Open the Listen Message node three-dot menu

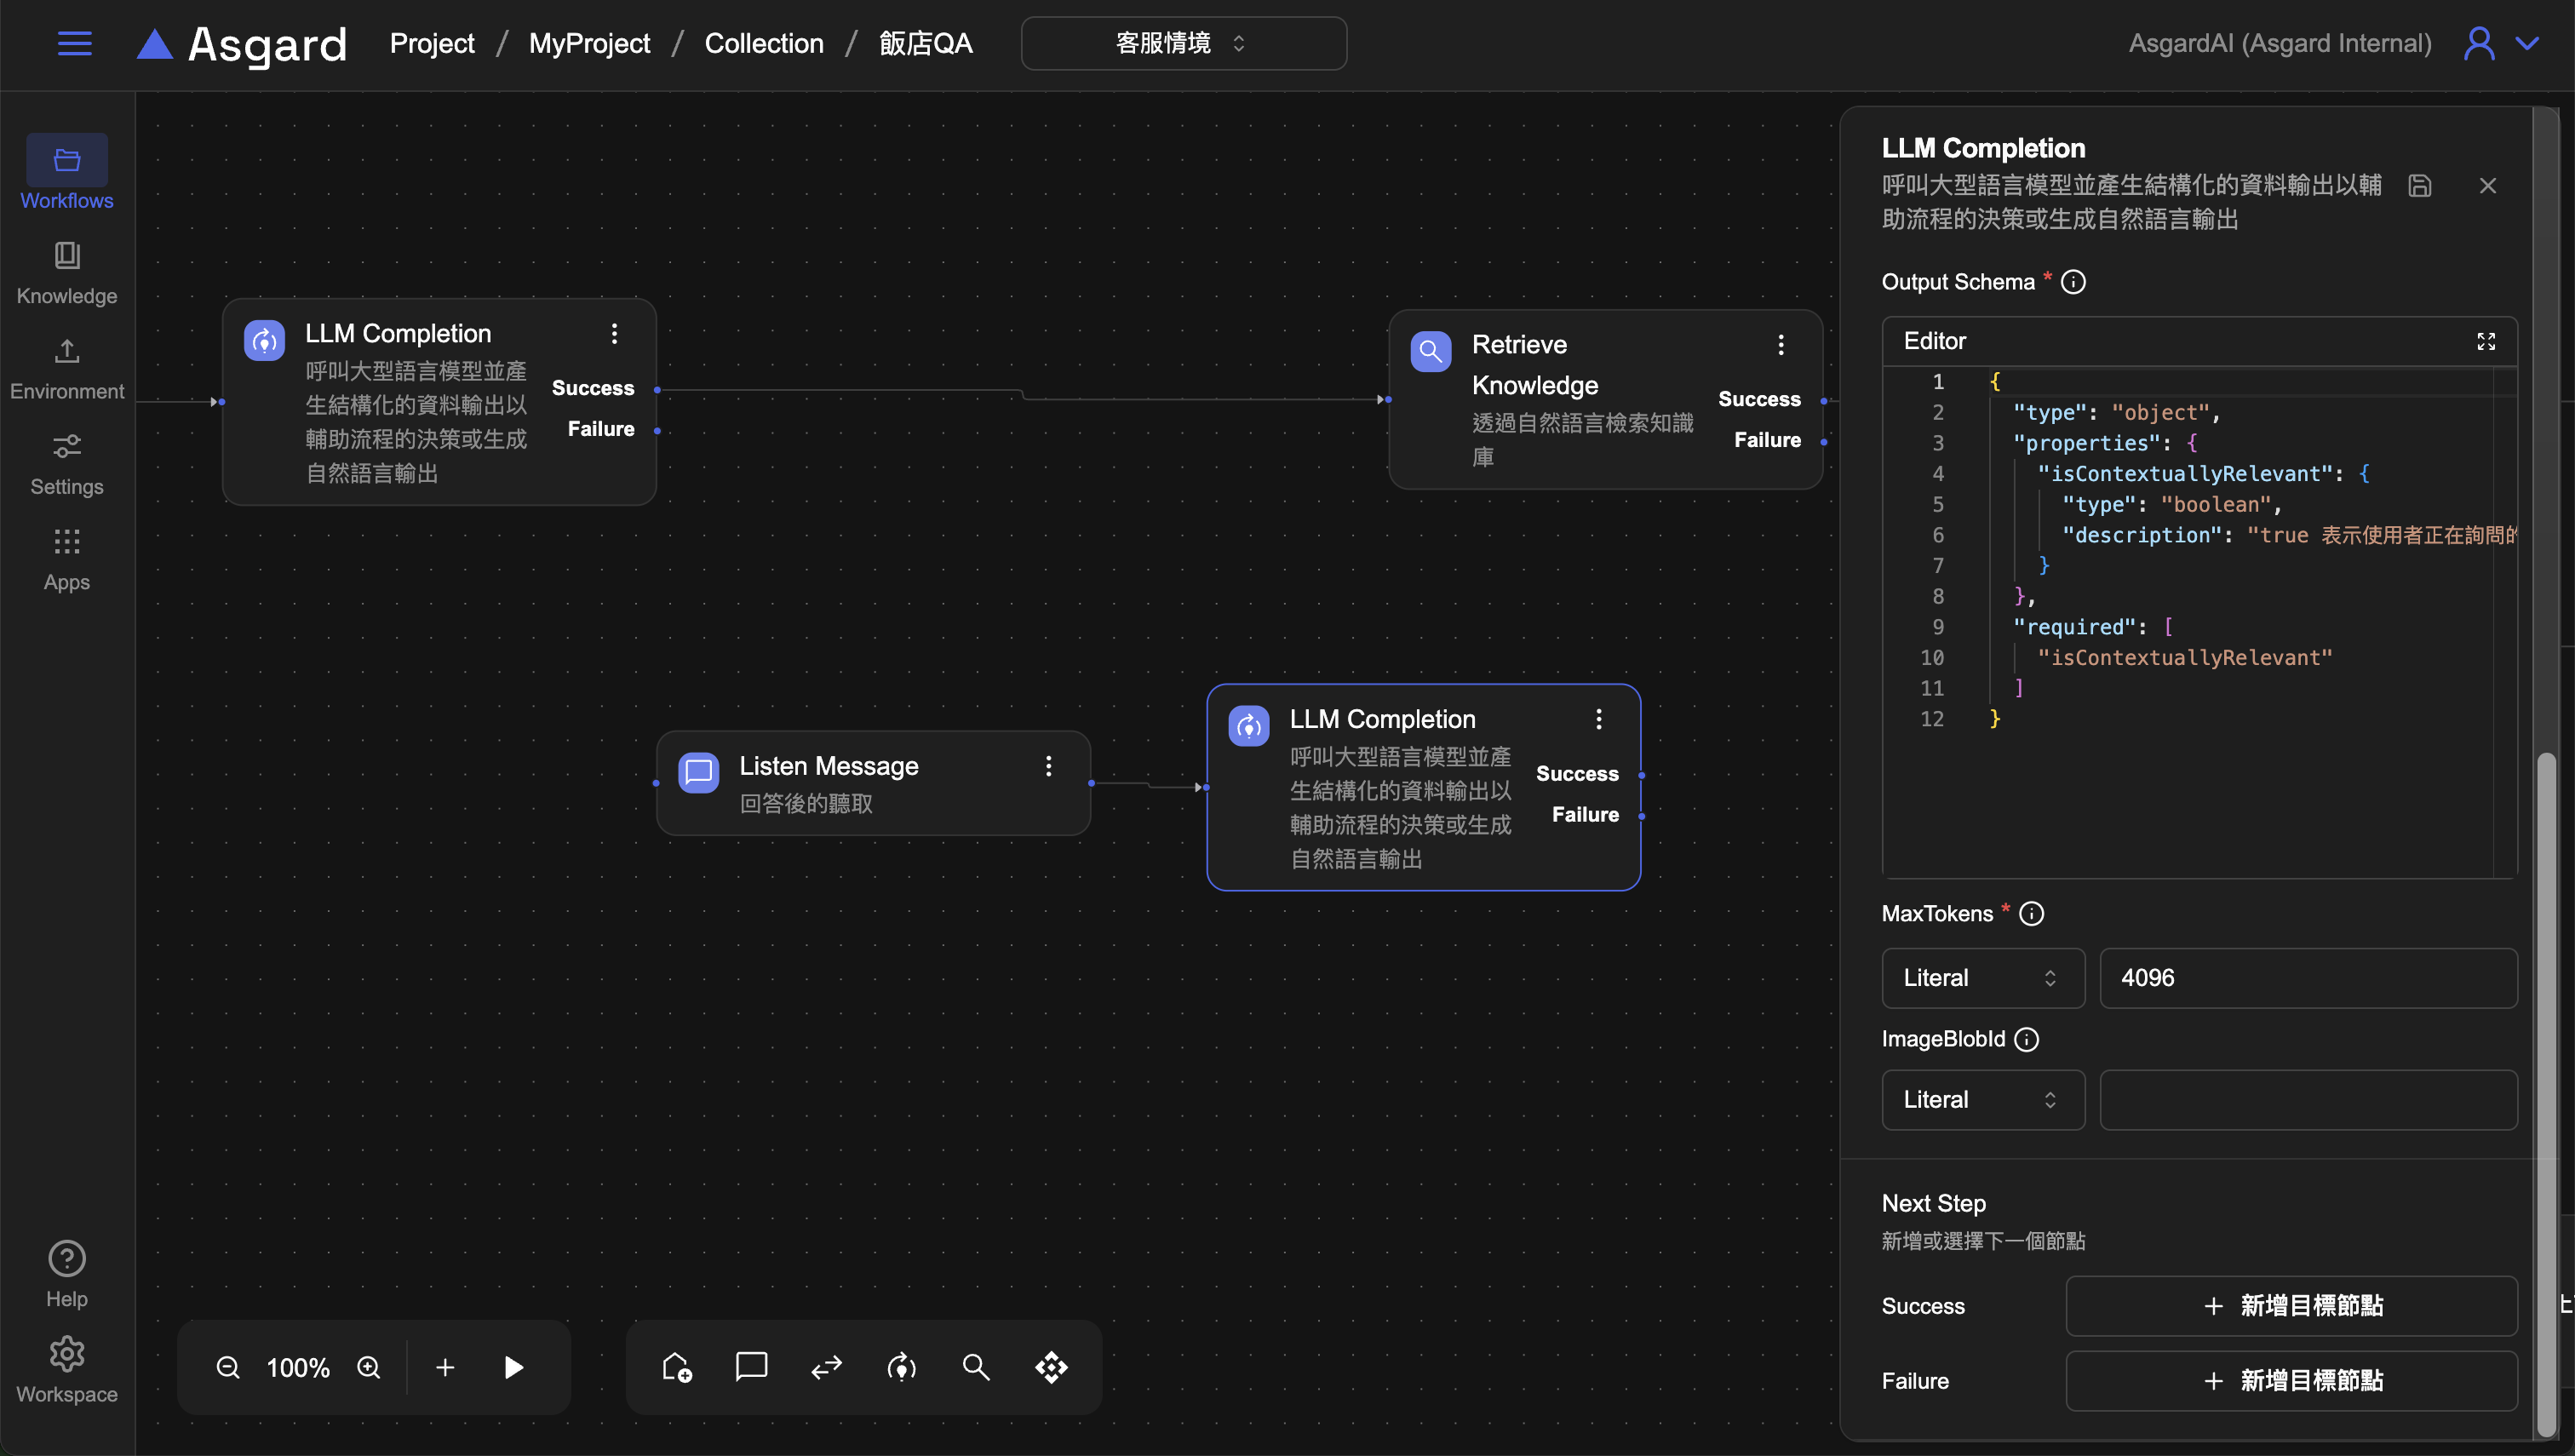(1048, 766)
